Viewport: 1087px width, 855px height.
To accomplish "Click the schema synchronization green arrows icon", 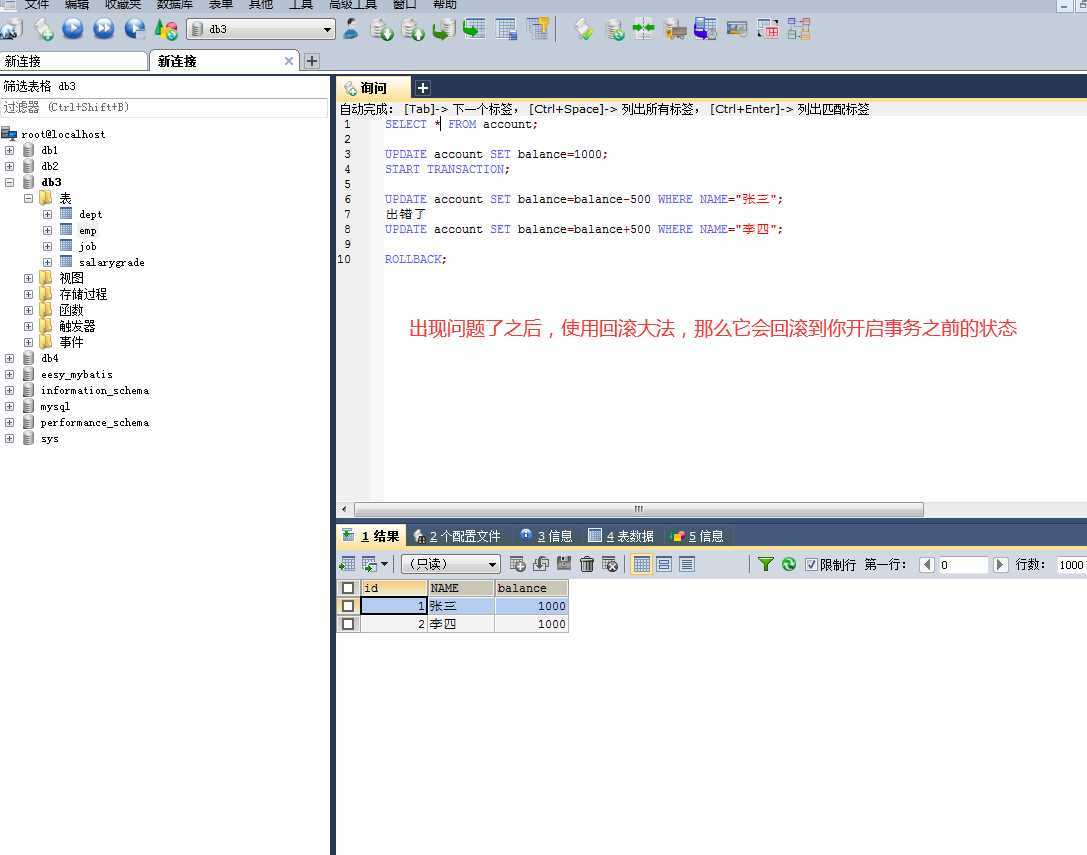I will [644, 29].
